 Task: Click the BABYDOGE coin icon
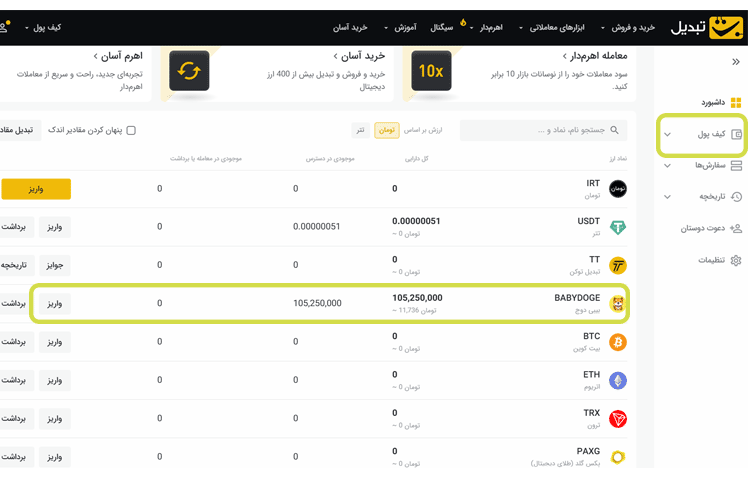click(618, 303)
